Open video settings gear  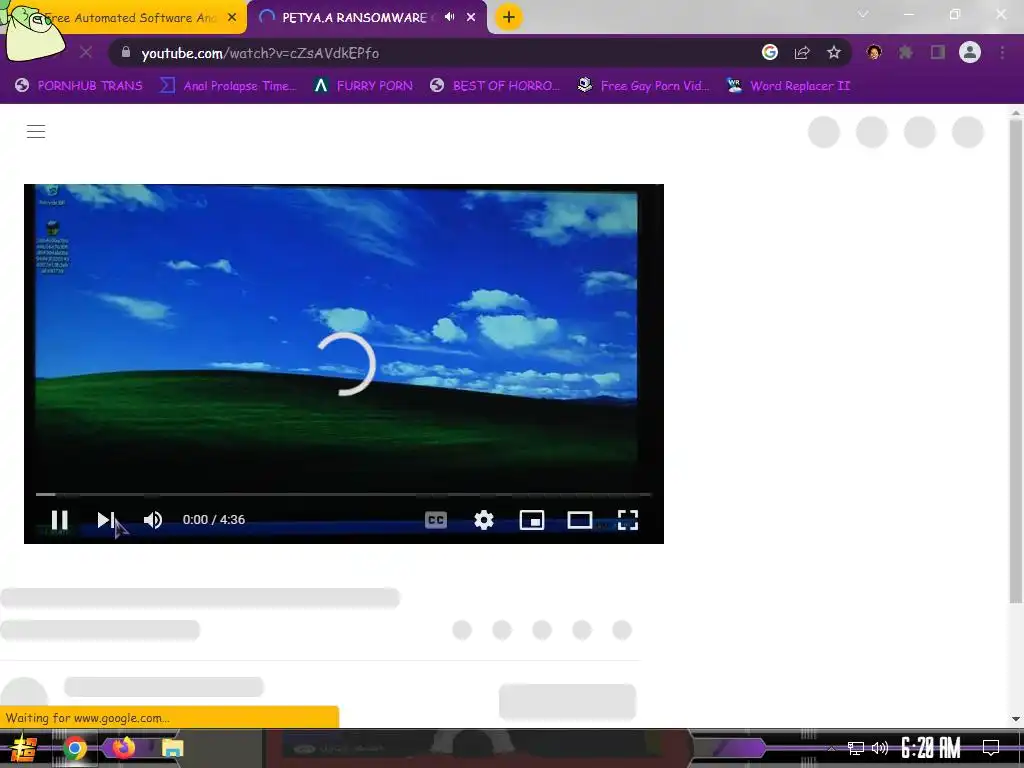(484, 520)
